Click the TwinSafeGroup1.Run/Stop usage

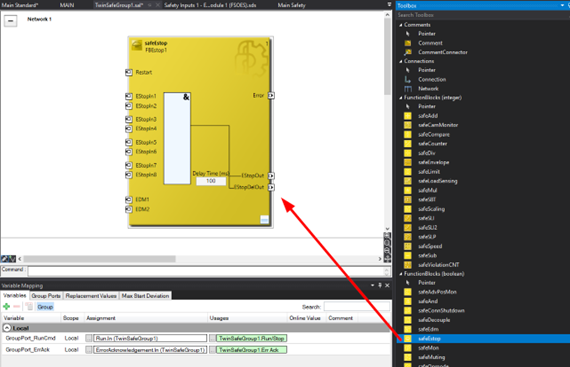pos(252,338)
